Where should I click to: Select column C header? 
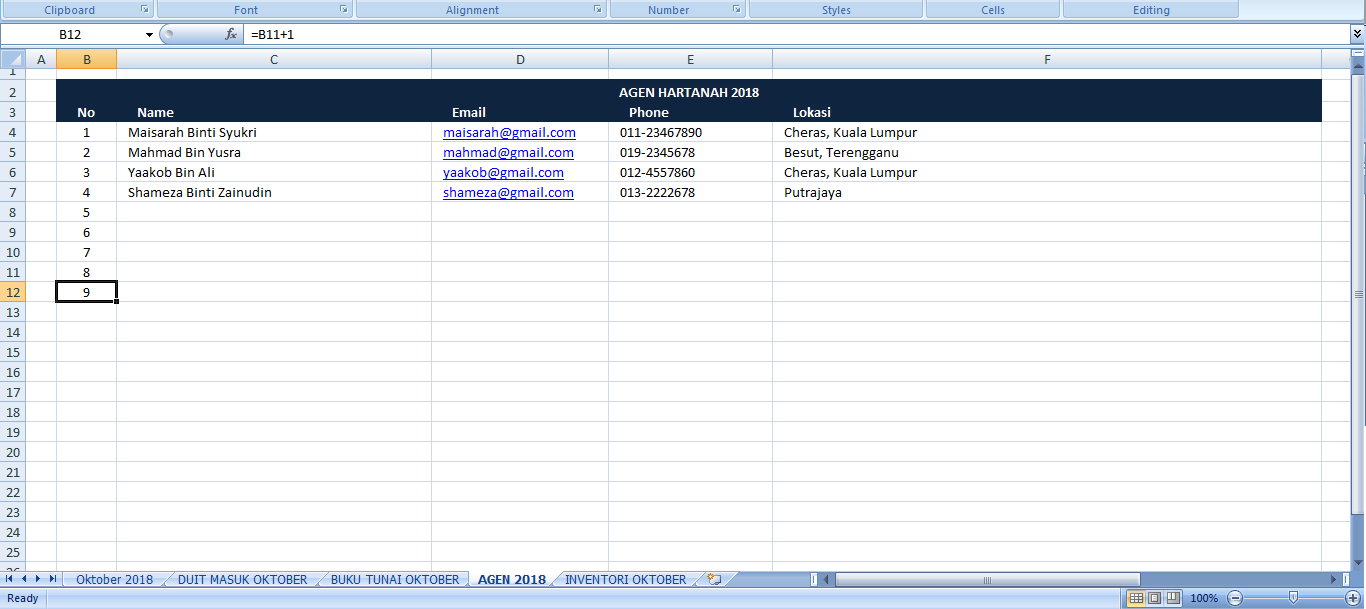pyautogui.click(x=274, y=60)
